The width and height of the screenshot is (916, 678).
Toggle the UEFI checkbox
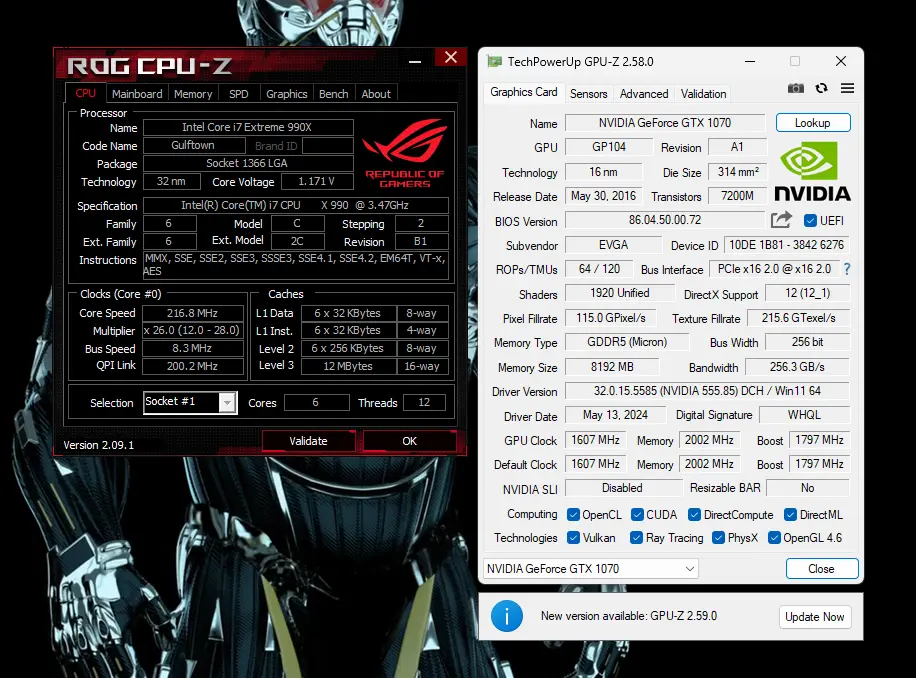[810, 221]
